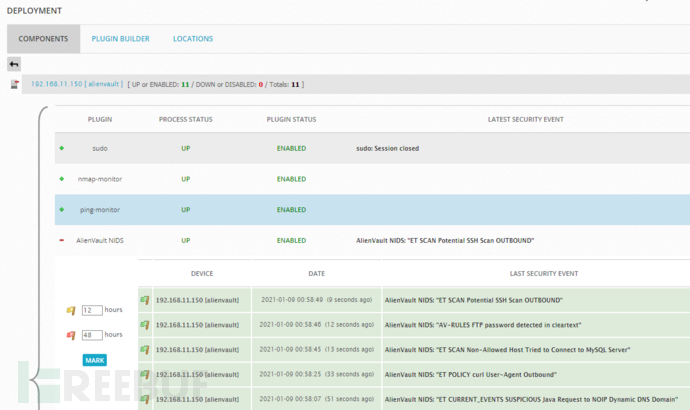
Task: Select the nmap-monitor plugin name
Action: pyautogui.click(x=100, y=179)
